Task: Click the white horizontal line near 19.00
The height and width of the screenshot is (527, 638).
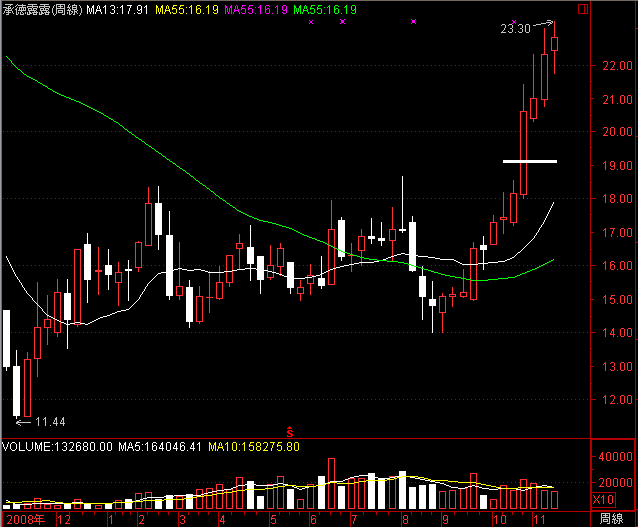Action: click(x=530, y=162)
